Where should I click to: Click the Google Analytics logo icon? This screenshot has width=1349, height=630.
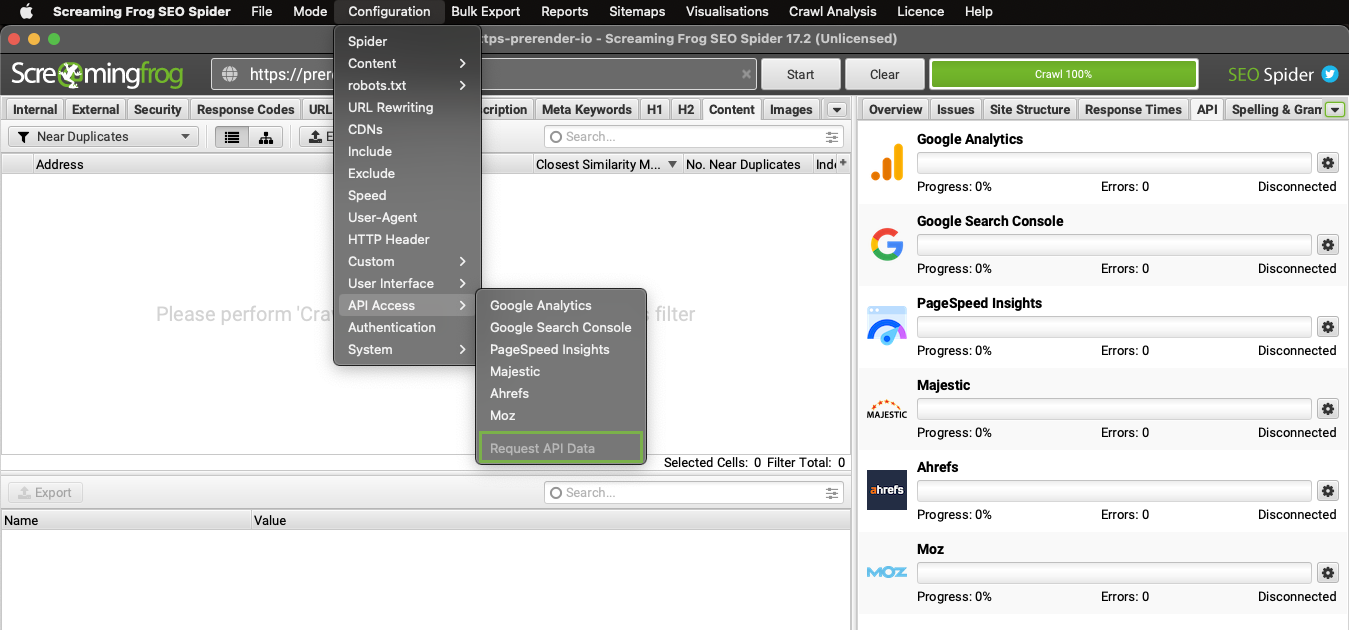(887, 162)
